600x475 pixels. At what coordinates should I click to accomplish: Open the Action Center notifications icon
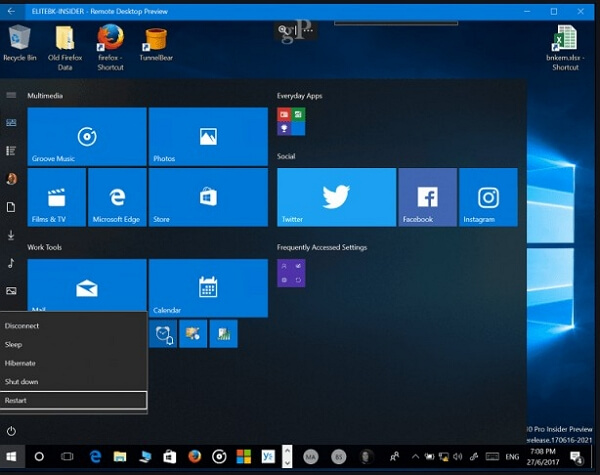tap(576, 457)
